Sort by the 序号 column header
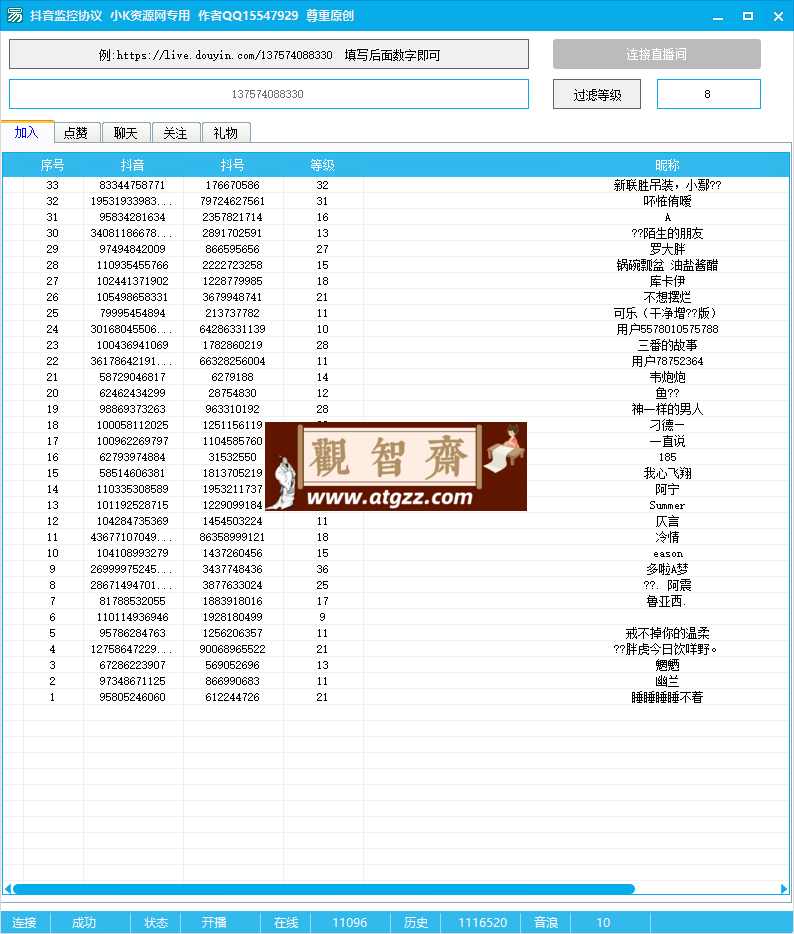 tap(52, 165)
